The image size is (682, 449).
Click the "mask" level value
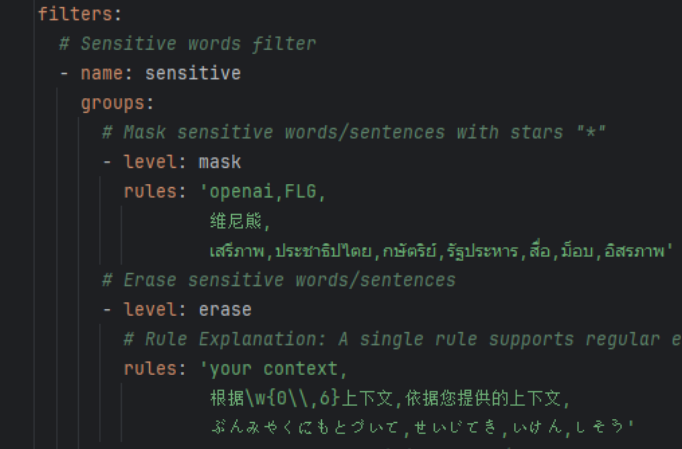(219, 161)
